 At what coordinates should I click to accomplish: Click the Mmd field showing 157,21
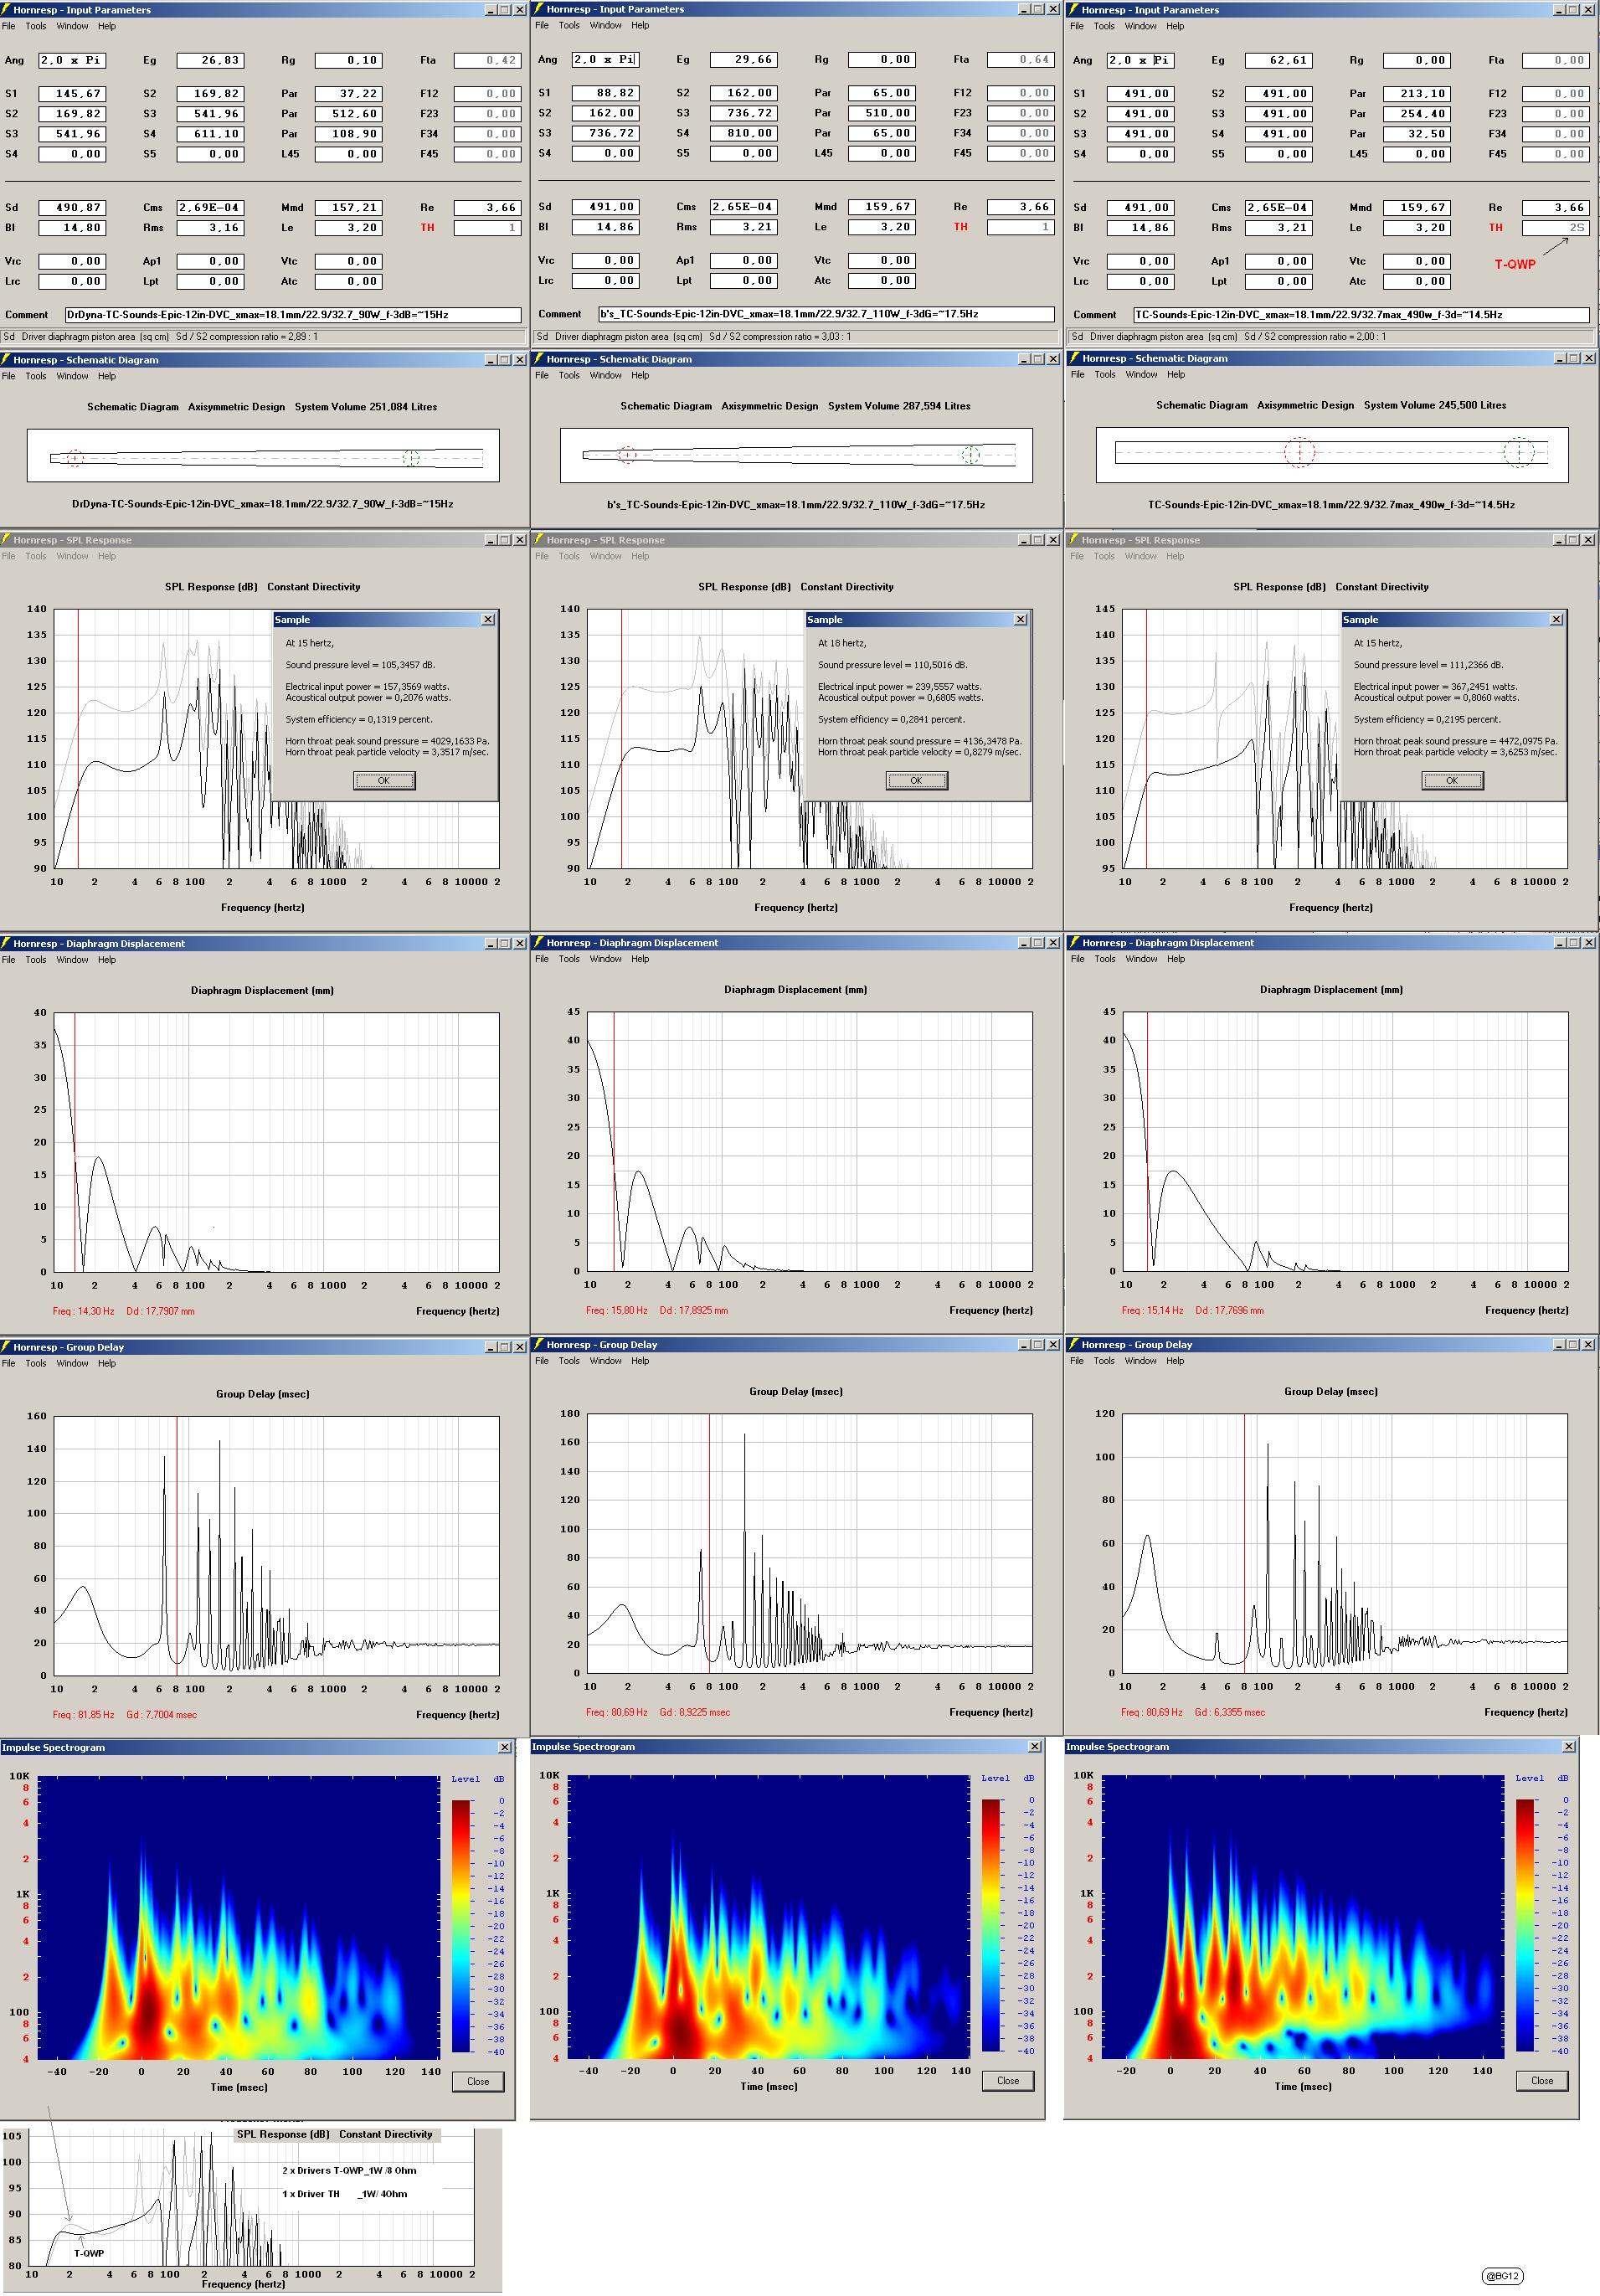[349, 208]
